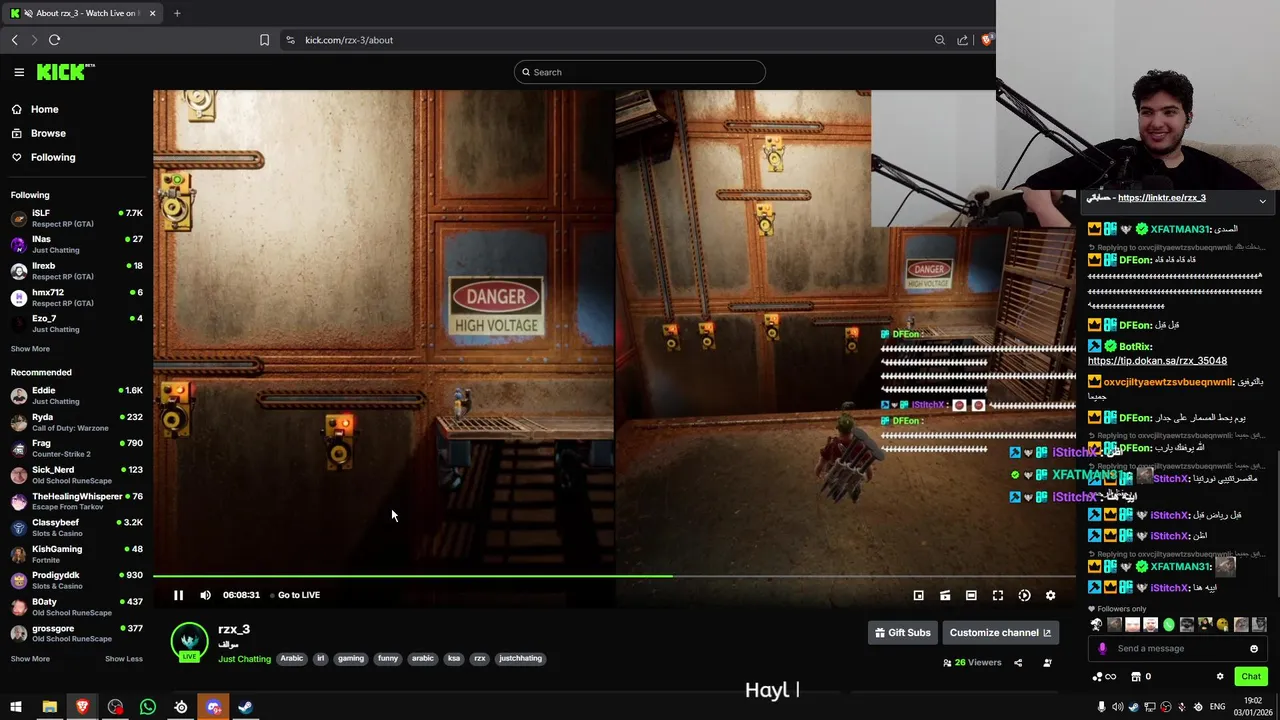Share the stream via share icon
Image resolution: width=1280 pixels, height=720 pixels.
tap(1018, 663)
